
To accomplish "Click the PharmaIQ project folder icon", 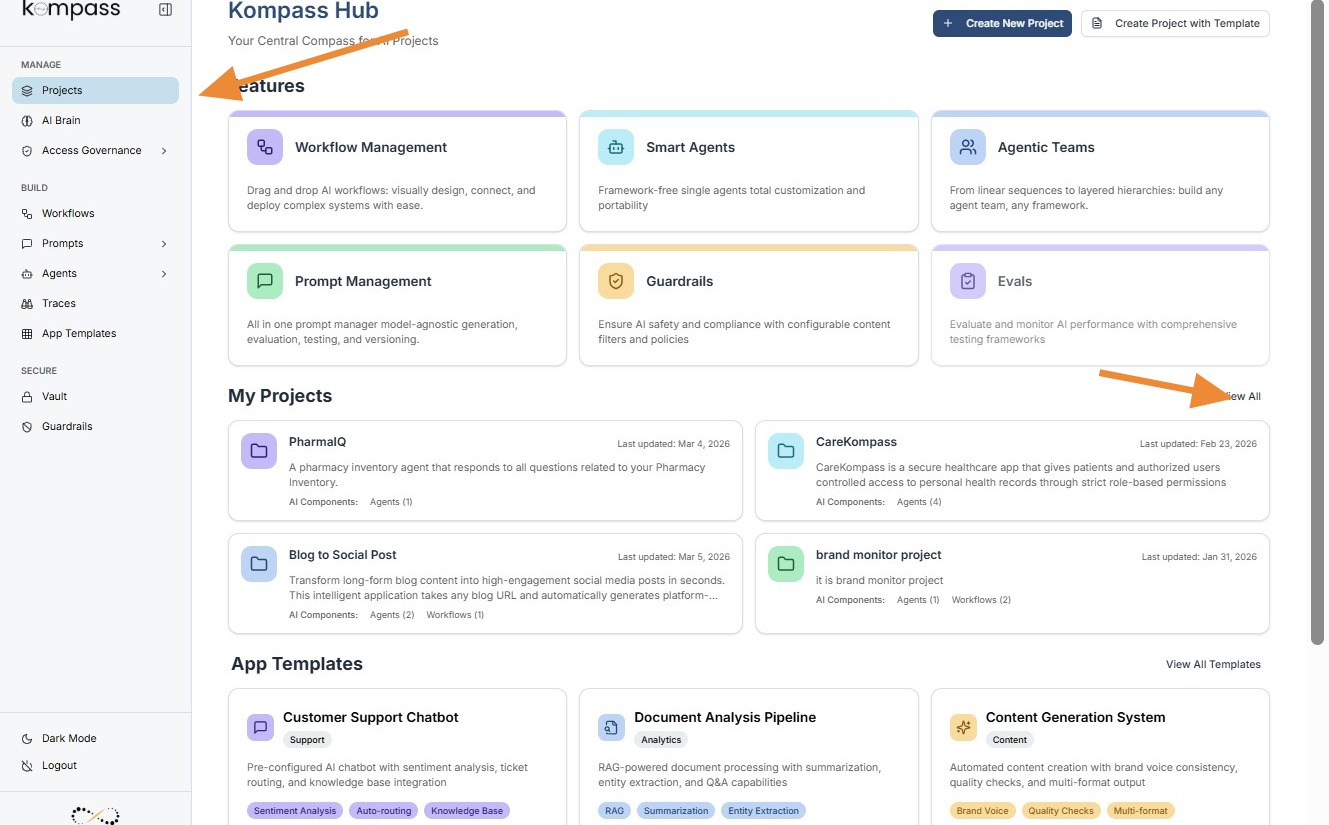I will click(259, 450).
